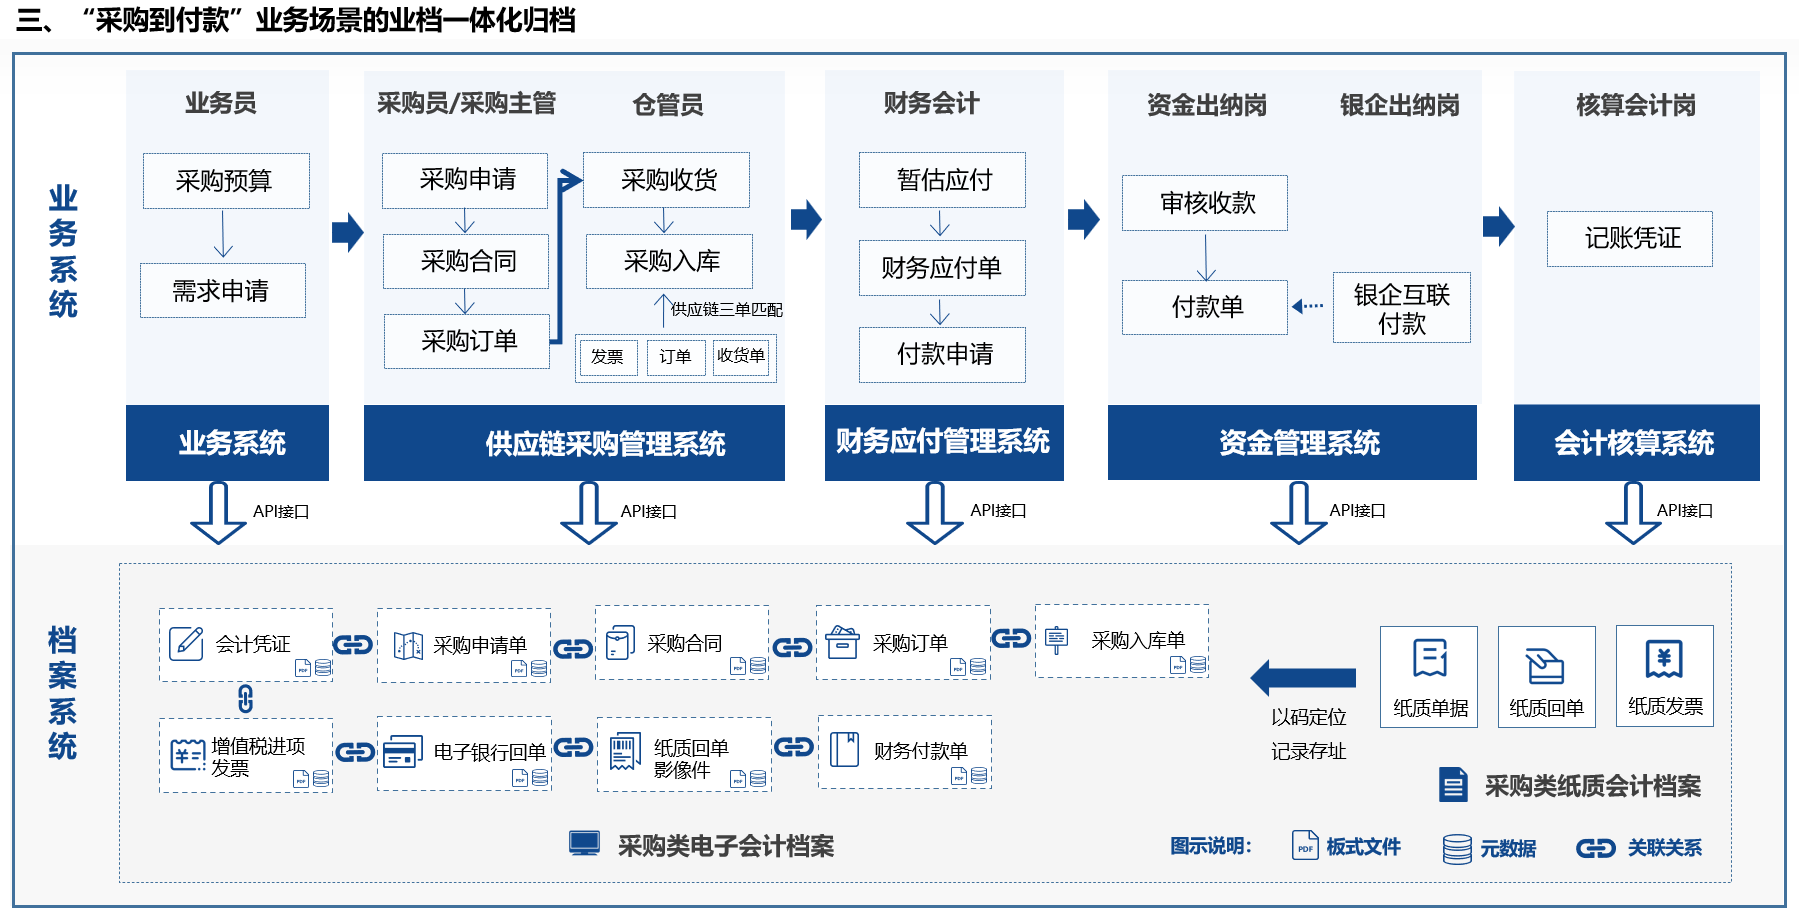Click the 采购订单 box icon
Viewport: 1799px width, 918px height.
pyautogui.click(x=842, y=641)
